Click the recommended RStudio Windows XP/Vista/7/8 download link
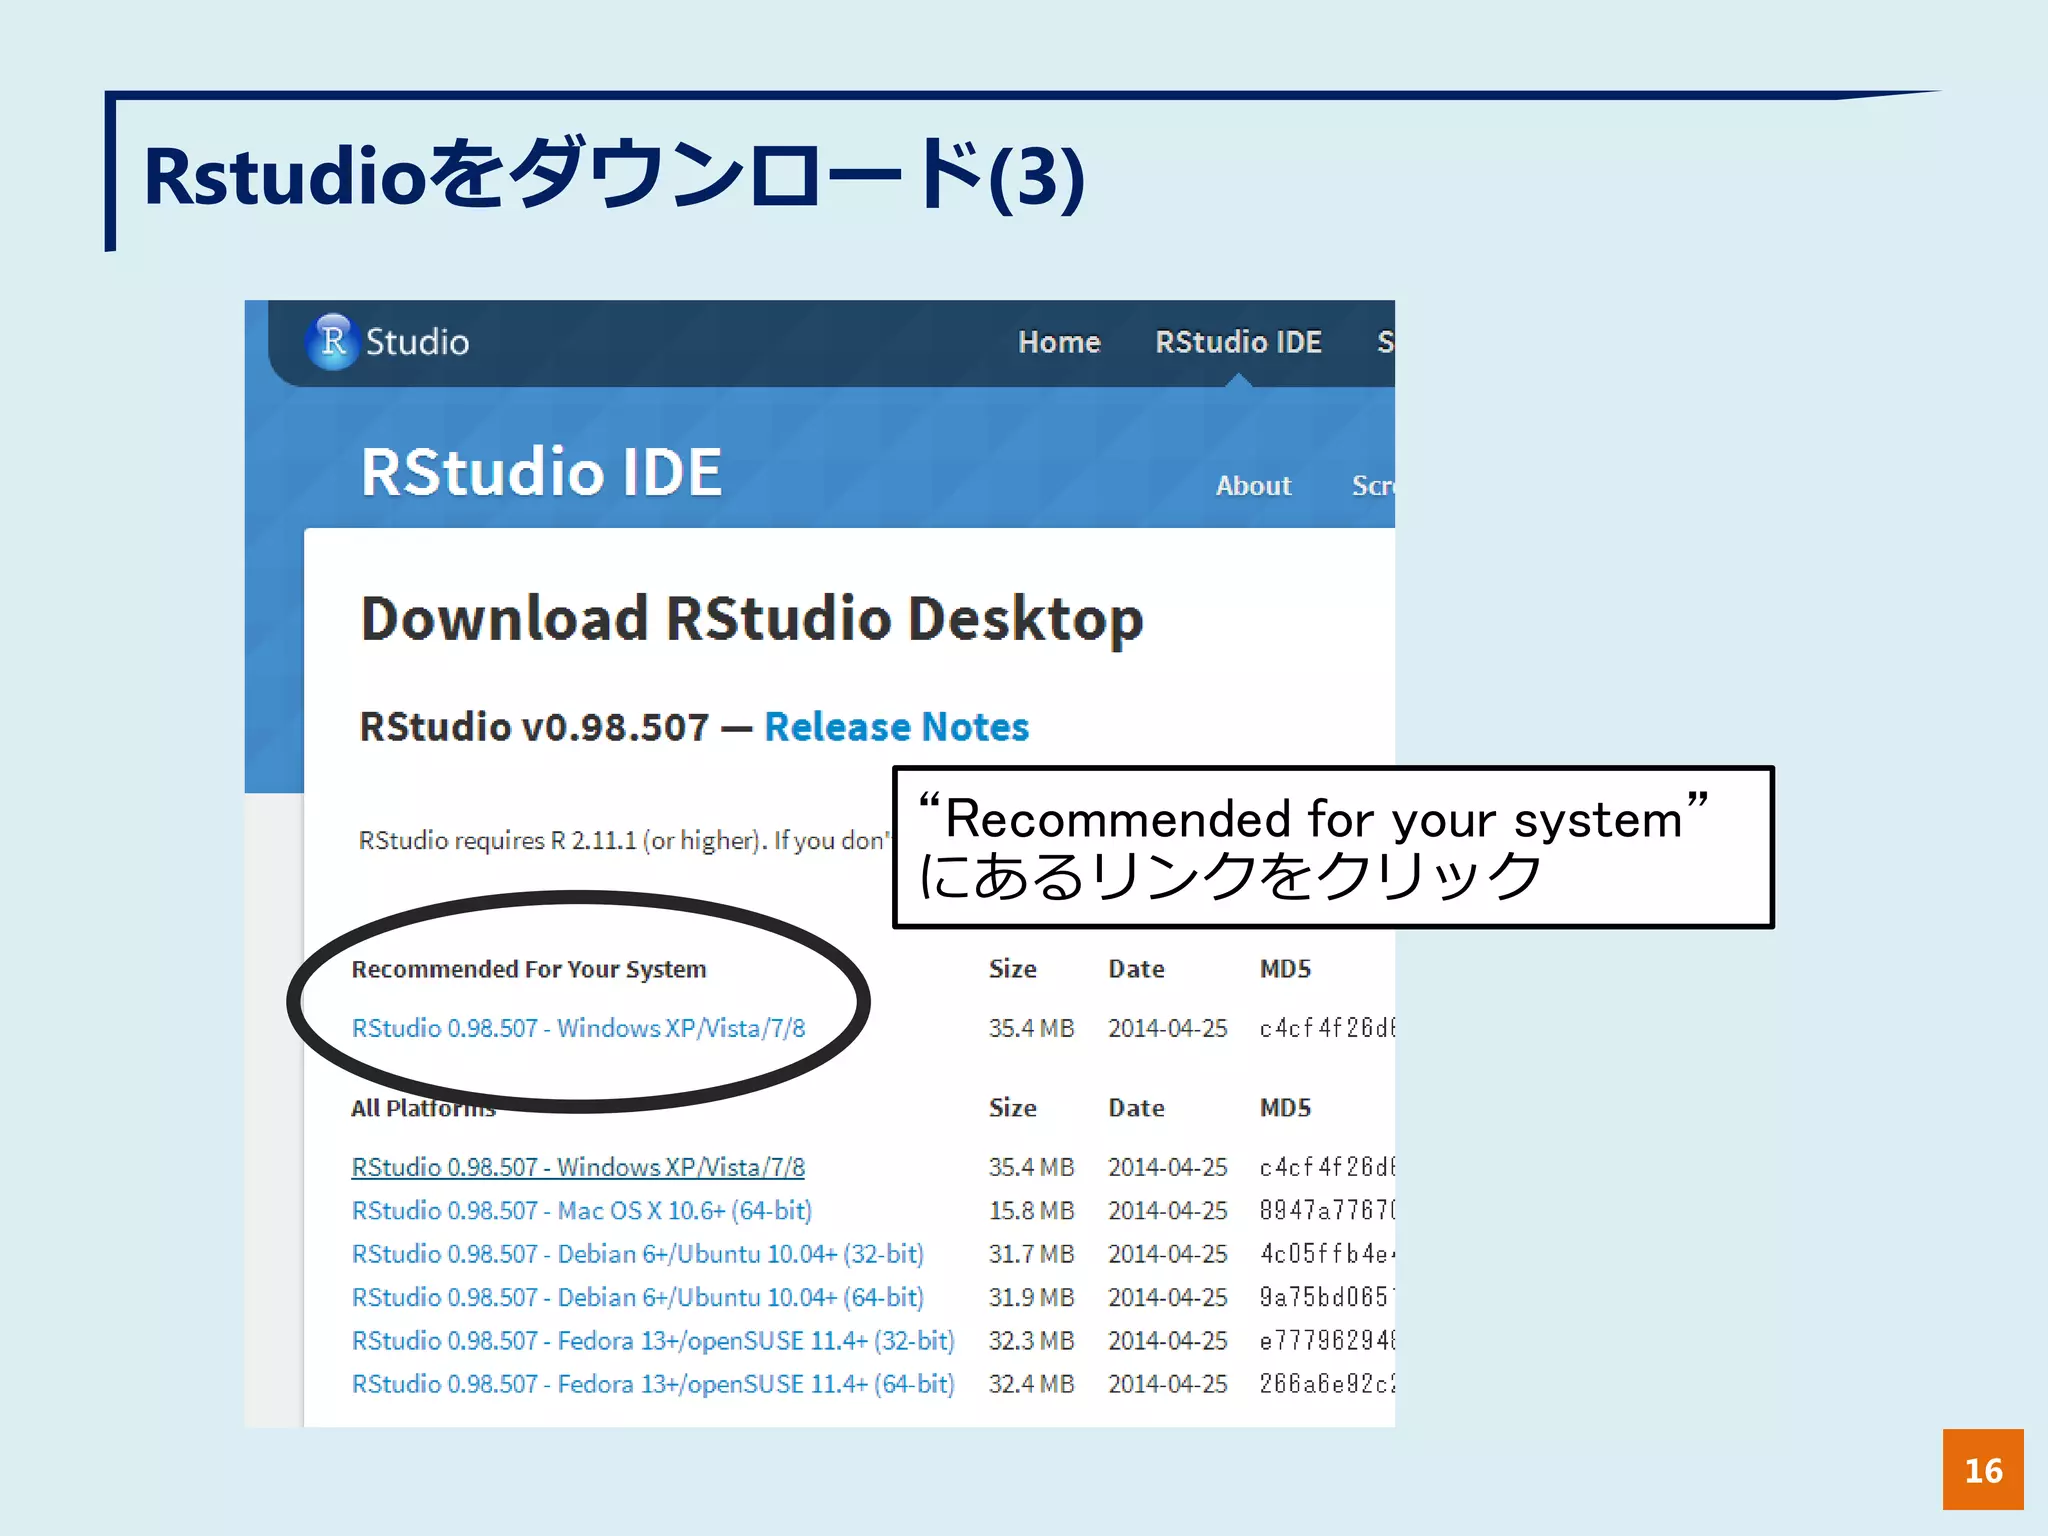 coord(578,1028)
